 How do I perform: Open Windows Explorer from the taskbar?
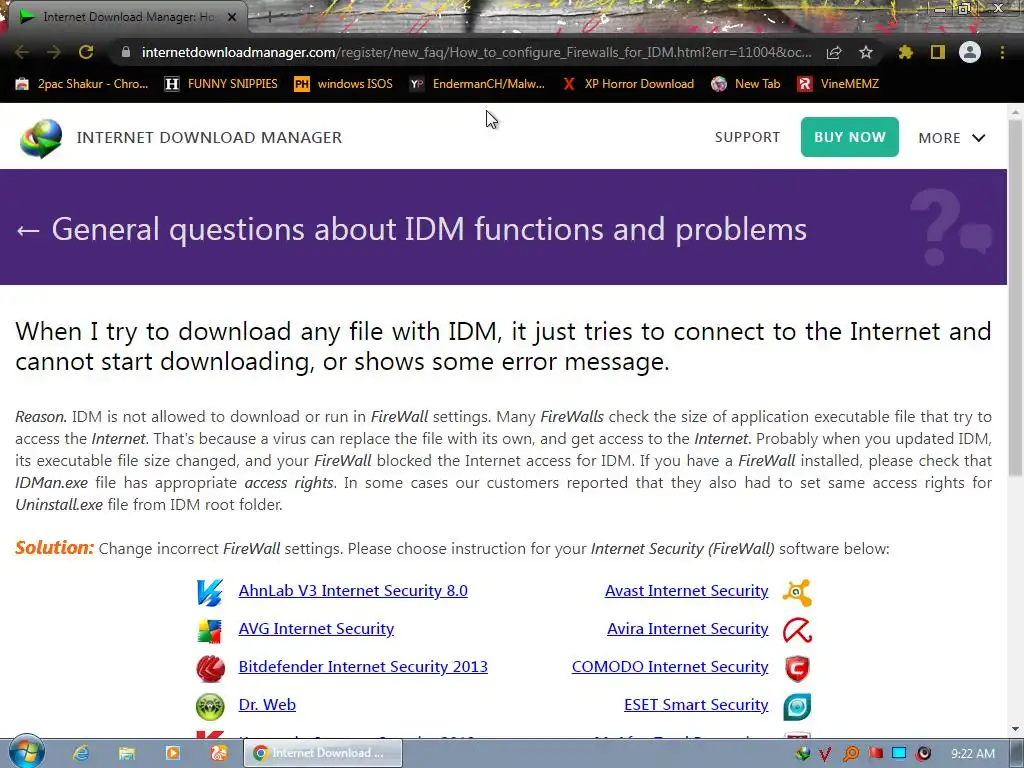pyautogui.click(x=127, y=753)
